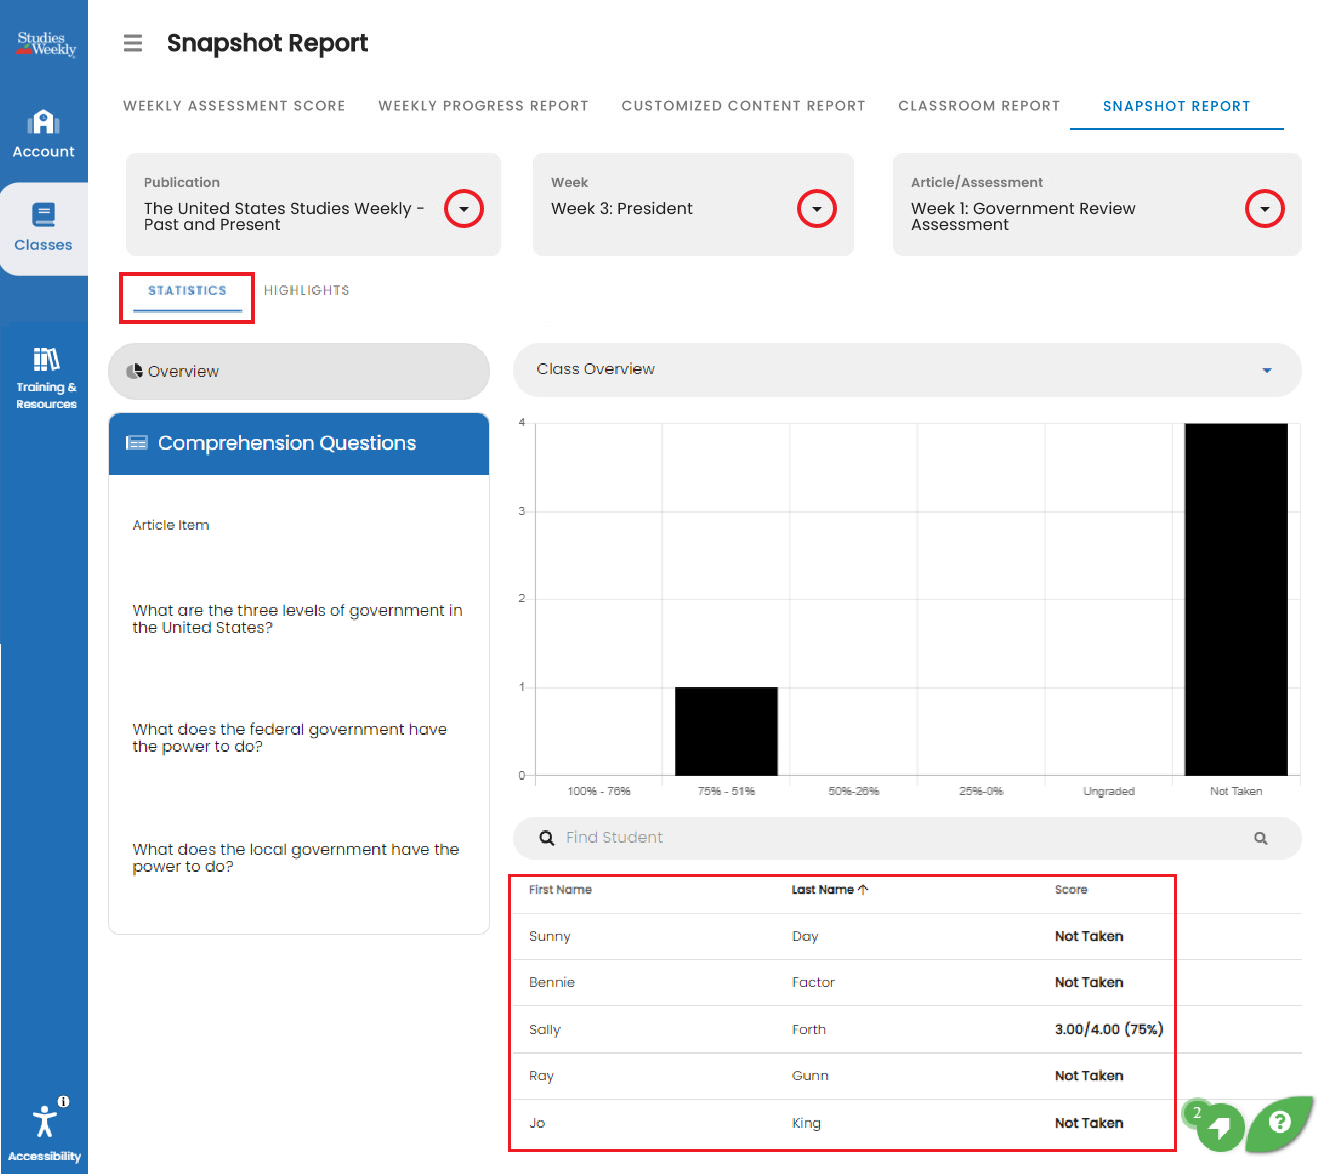Click Week 3: President value

click(x=622, y=209)
